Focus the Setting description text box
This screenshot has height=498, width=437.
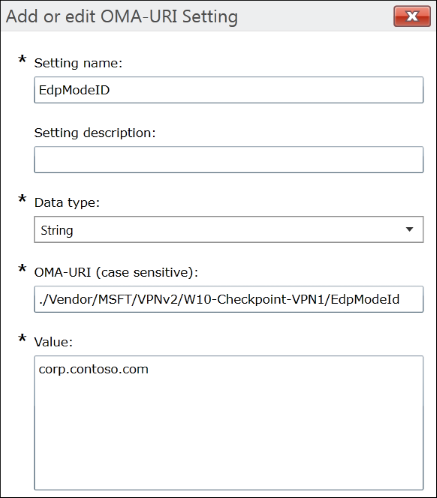click(x=229, y=160)
